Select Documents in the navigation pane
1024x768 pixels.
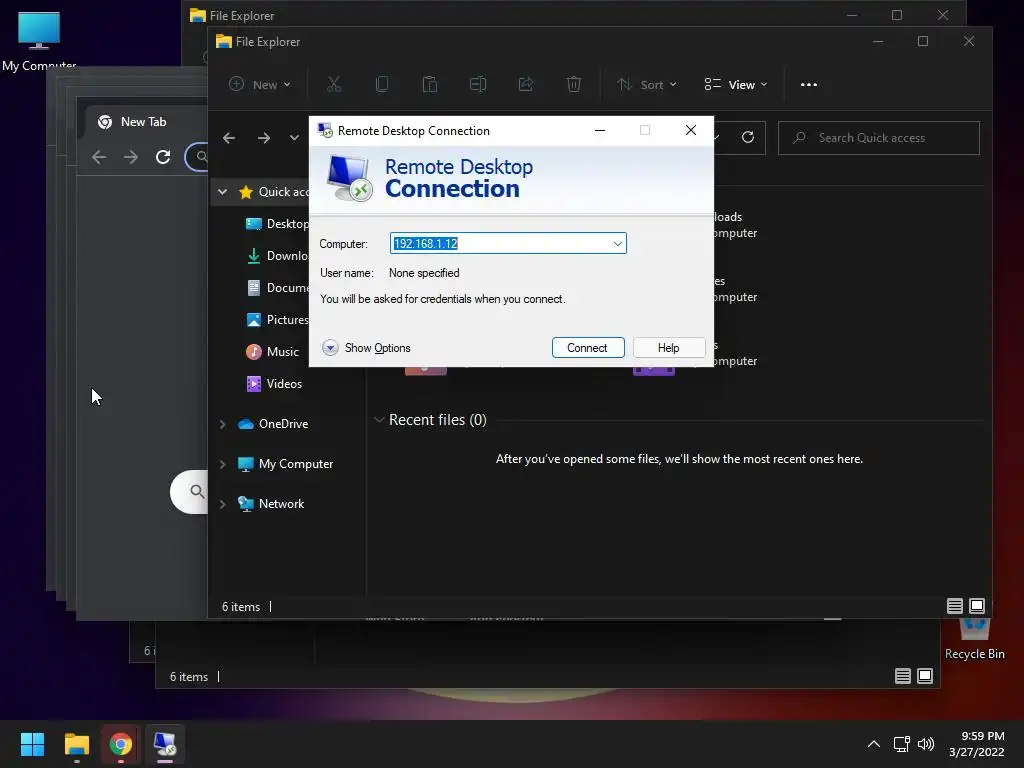[x=276, y=287]
